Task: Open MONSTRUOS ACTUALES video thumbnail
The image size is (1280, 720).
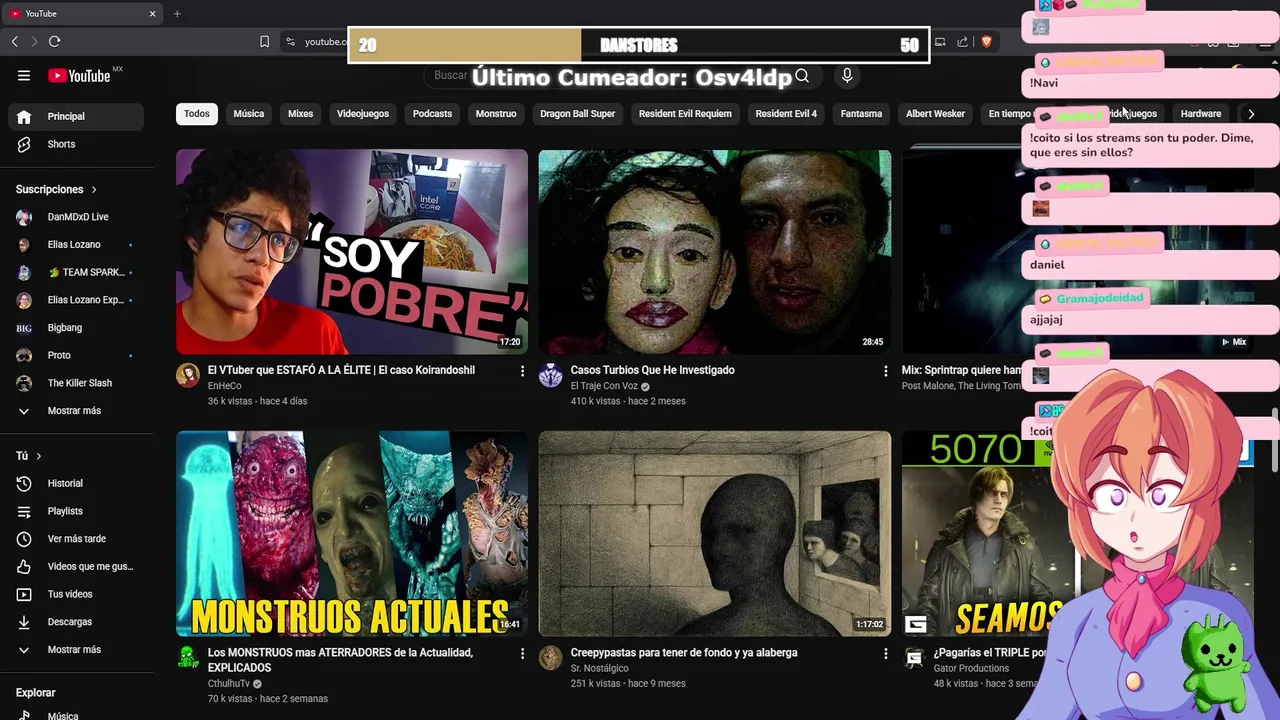Action: [x=352, y=534]
